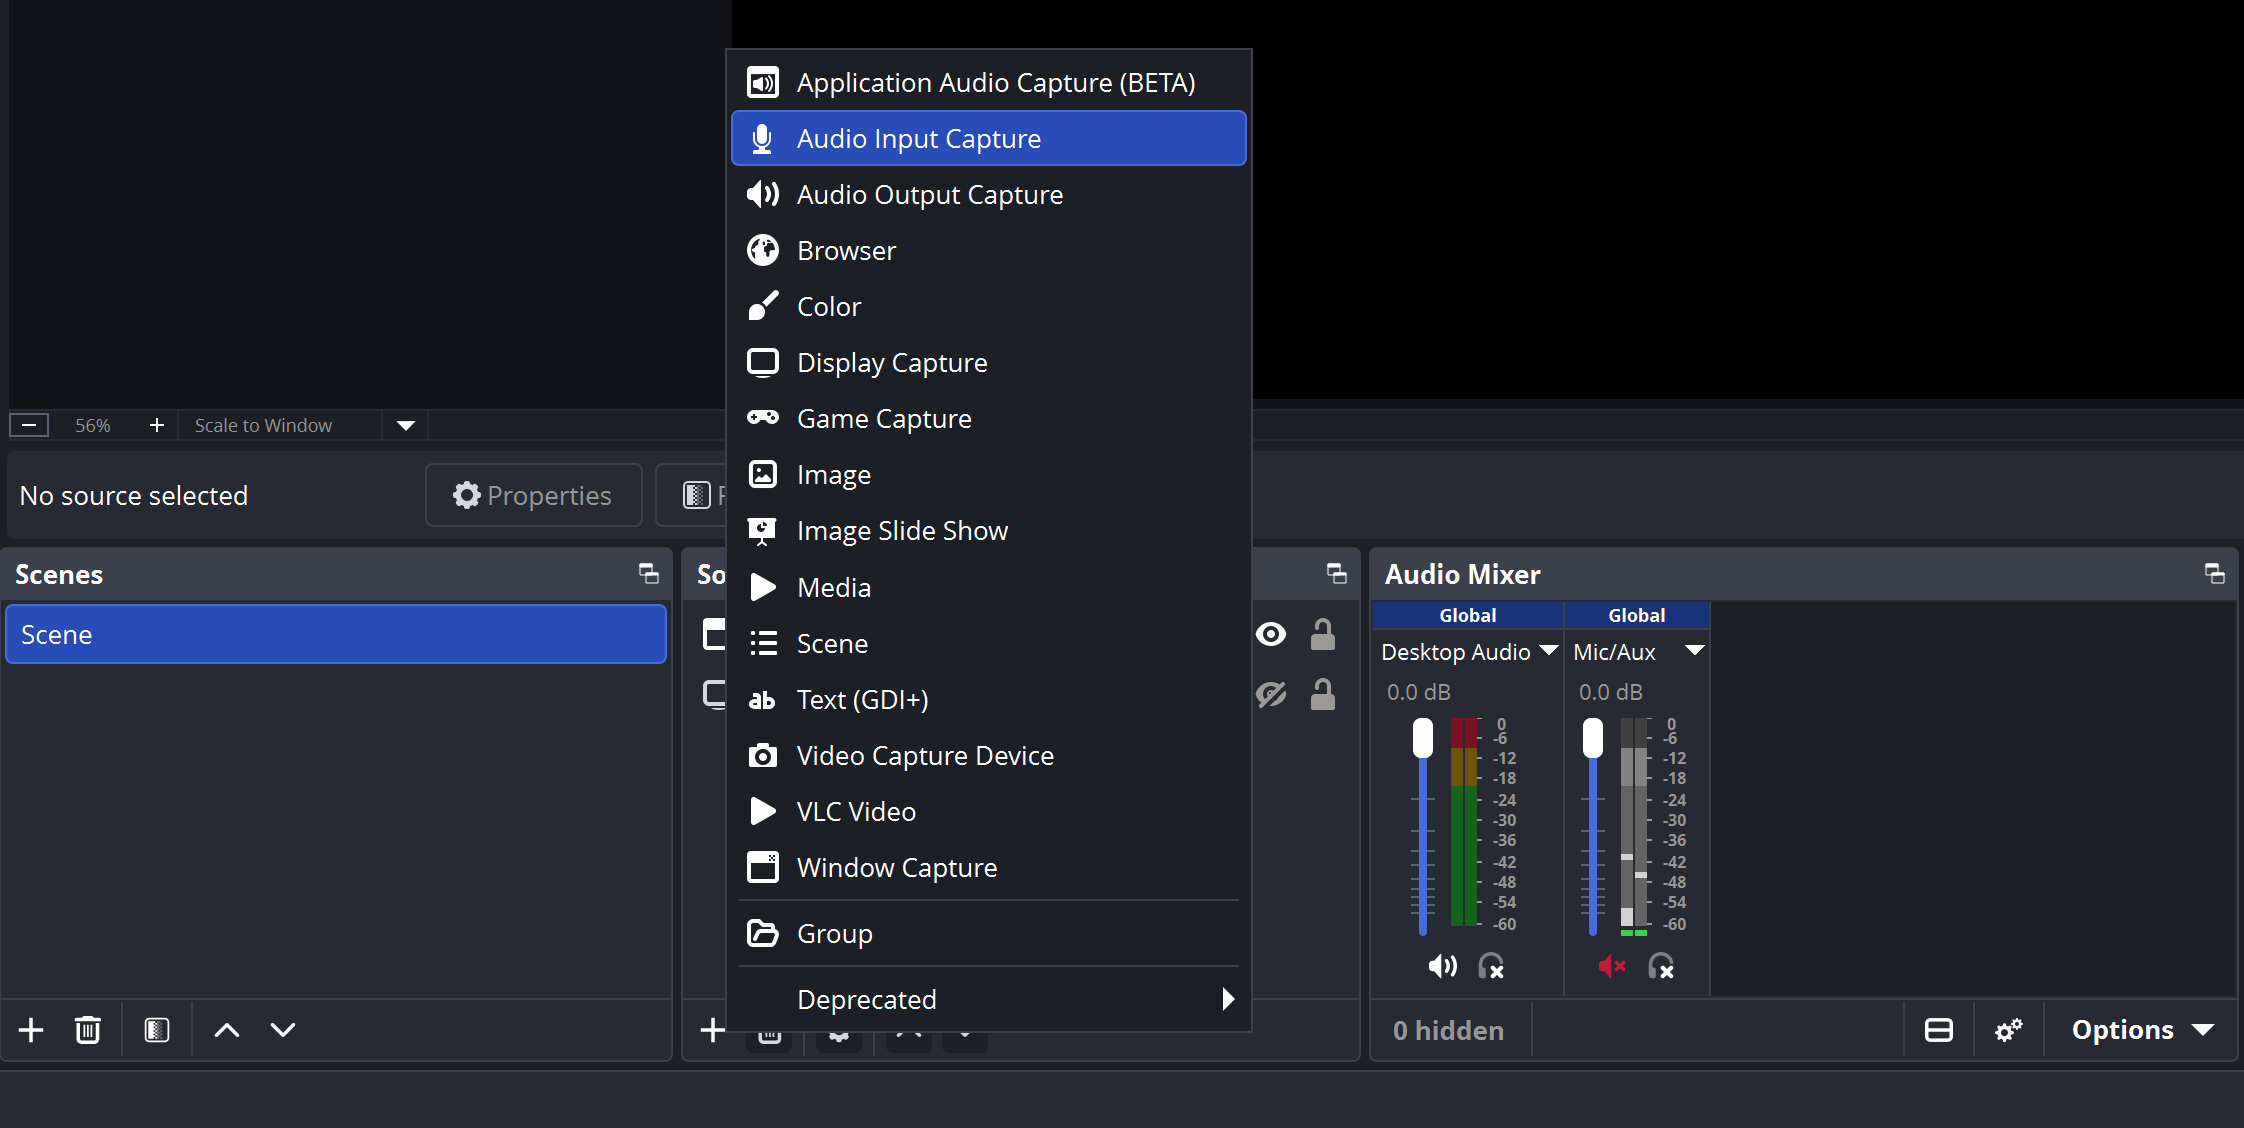Create a Group from the menu
2244x1128 pixels.
[988, 933]
